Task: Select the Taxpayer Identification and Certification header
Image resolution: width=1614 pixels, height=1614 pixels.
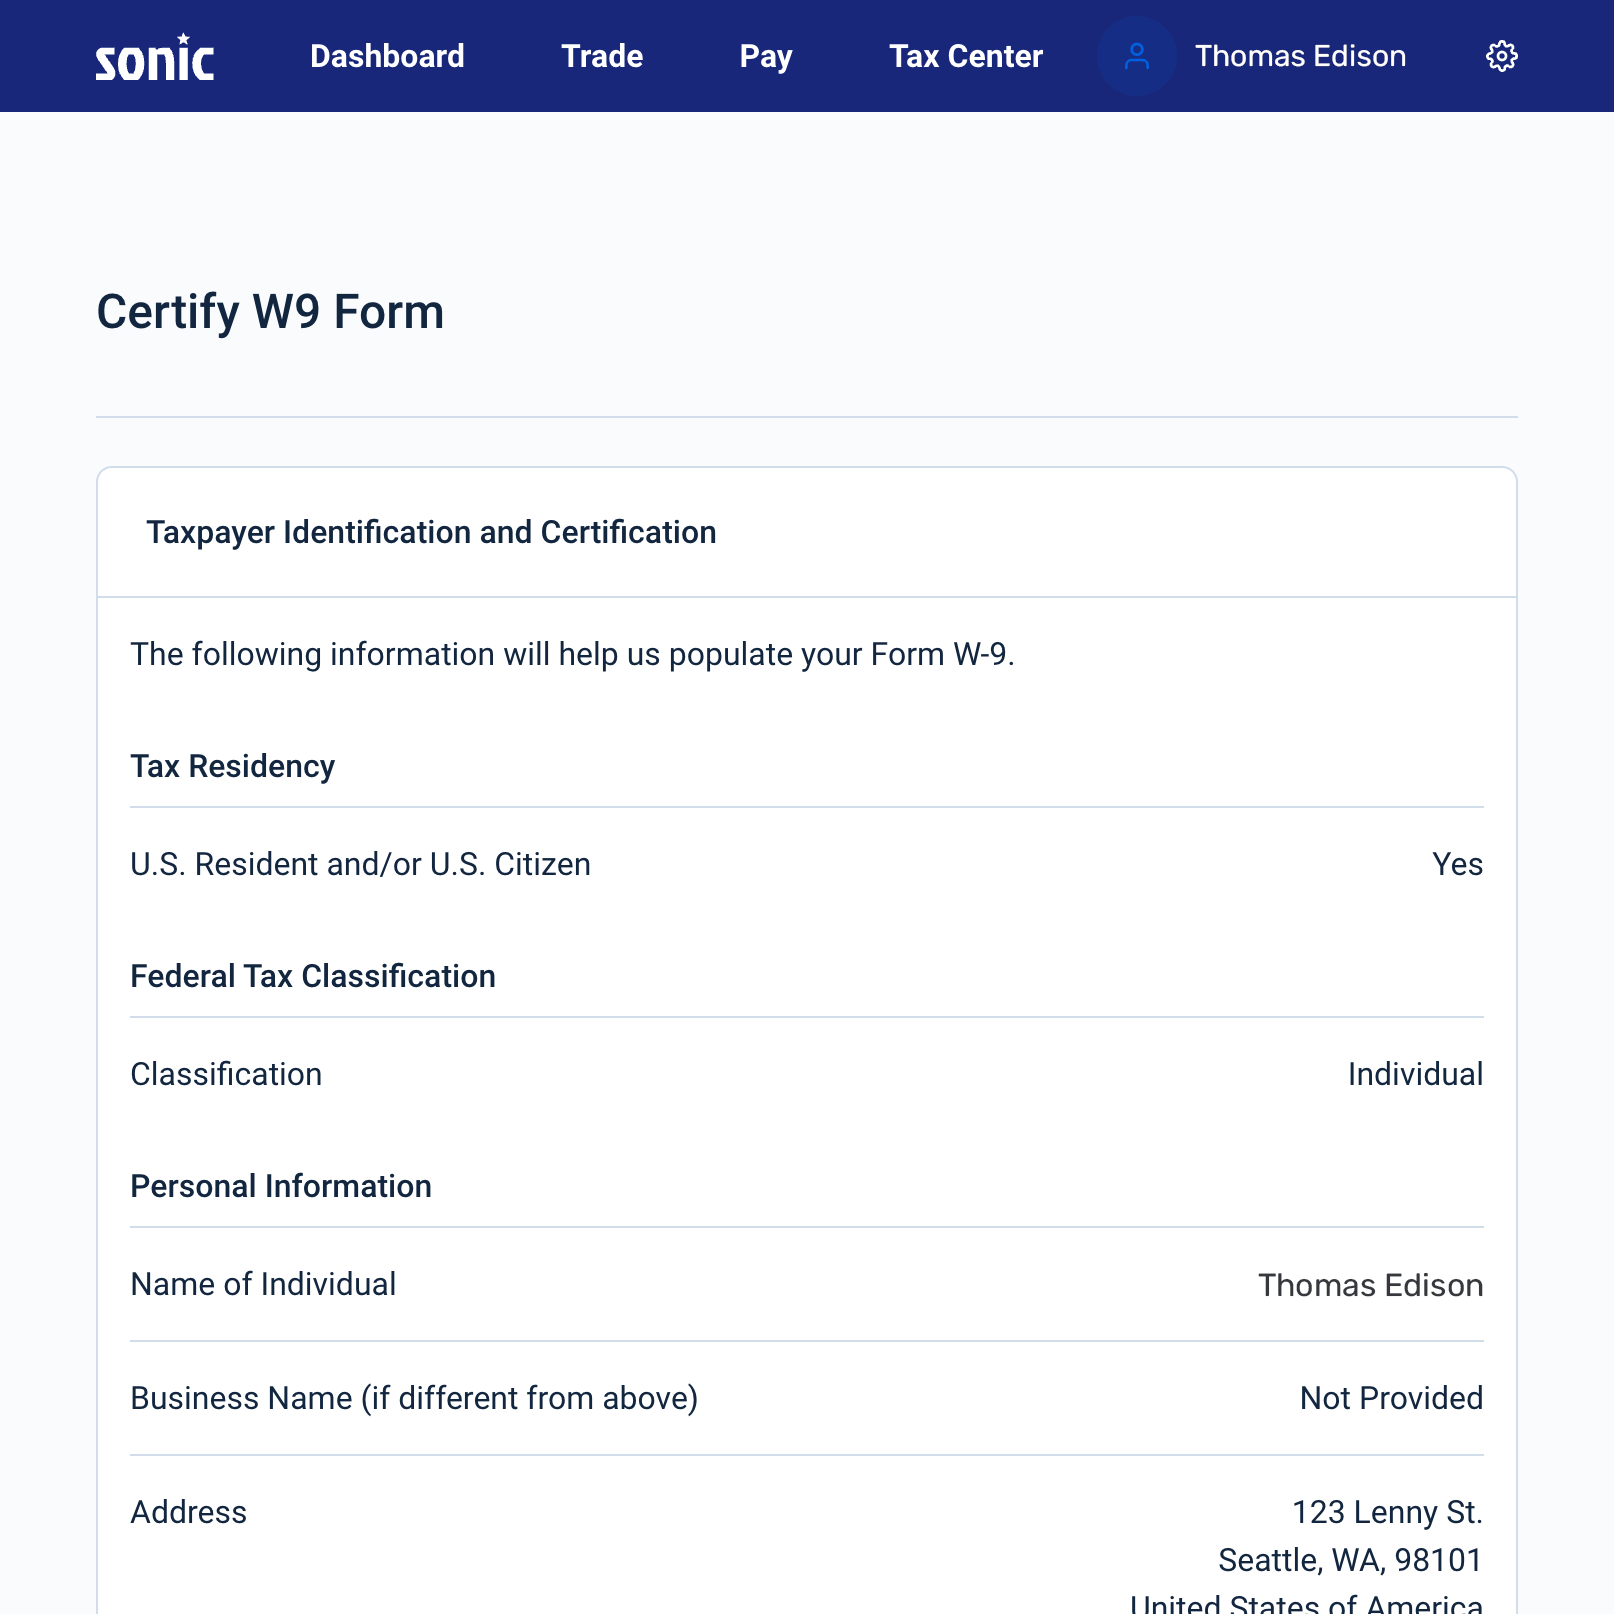Action: pos(432,532)
